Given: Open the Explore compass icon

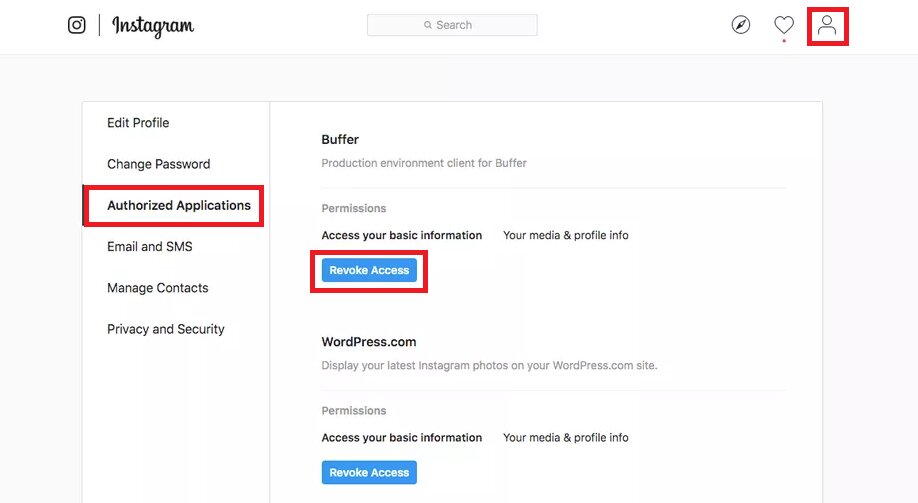Looking at the screenshot, I should [x=741, y=25].
